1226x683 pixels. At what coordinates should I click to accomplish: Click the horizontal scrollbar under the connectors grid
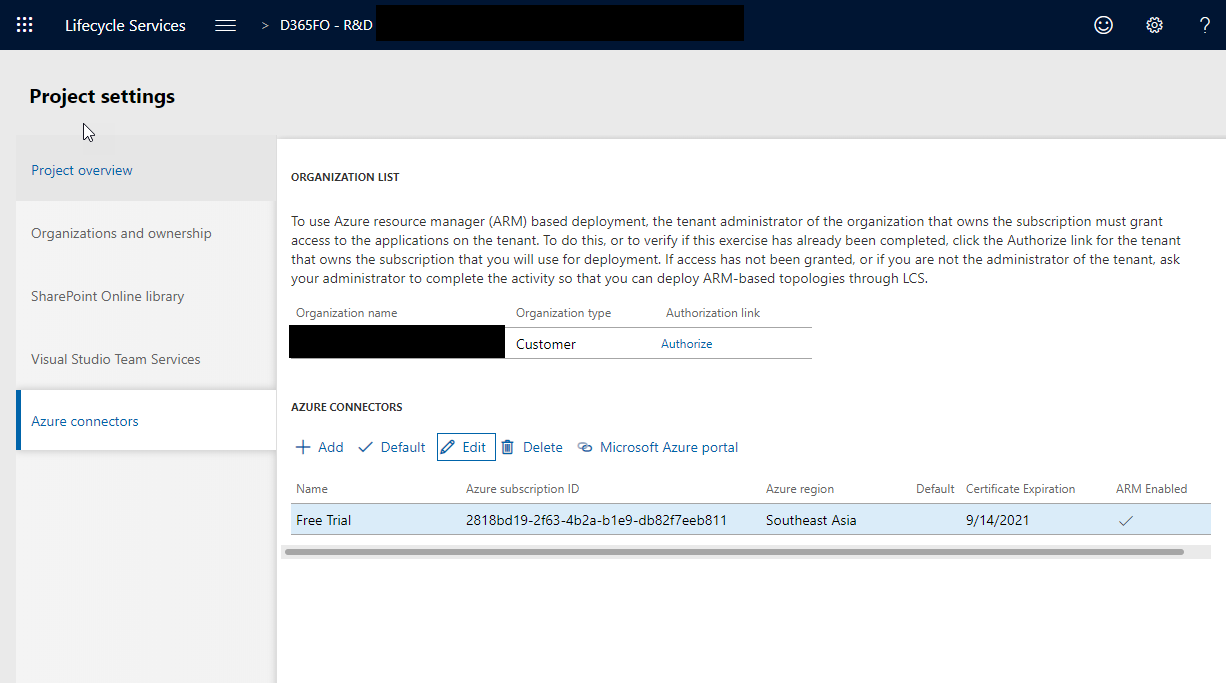click(x=734, y=551)
